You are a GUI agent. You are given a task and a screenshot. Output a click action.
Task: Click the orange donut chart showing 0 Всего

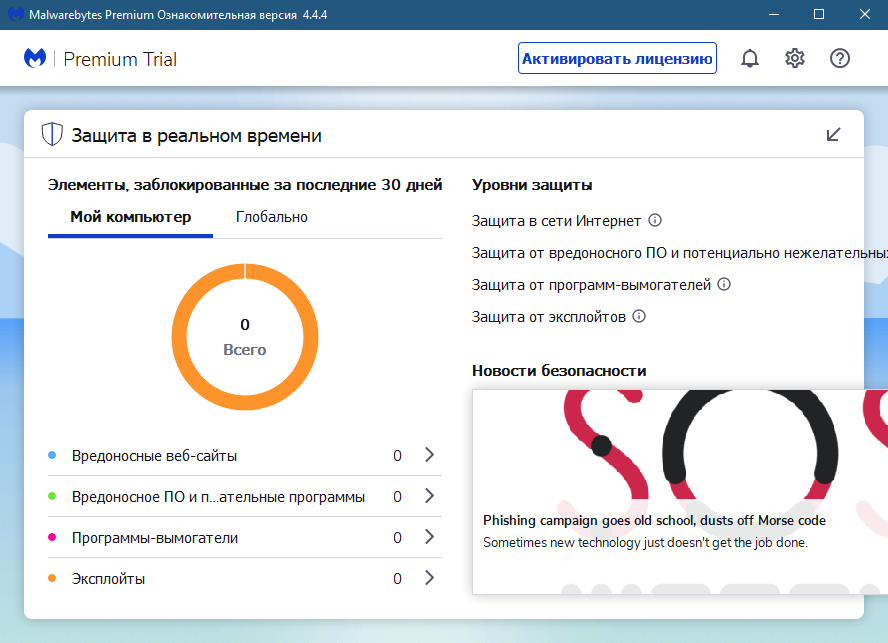pyautogui.click(x=245, y=337)
